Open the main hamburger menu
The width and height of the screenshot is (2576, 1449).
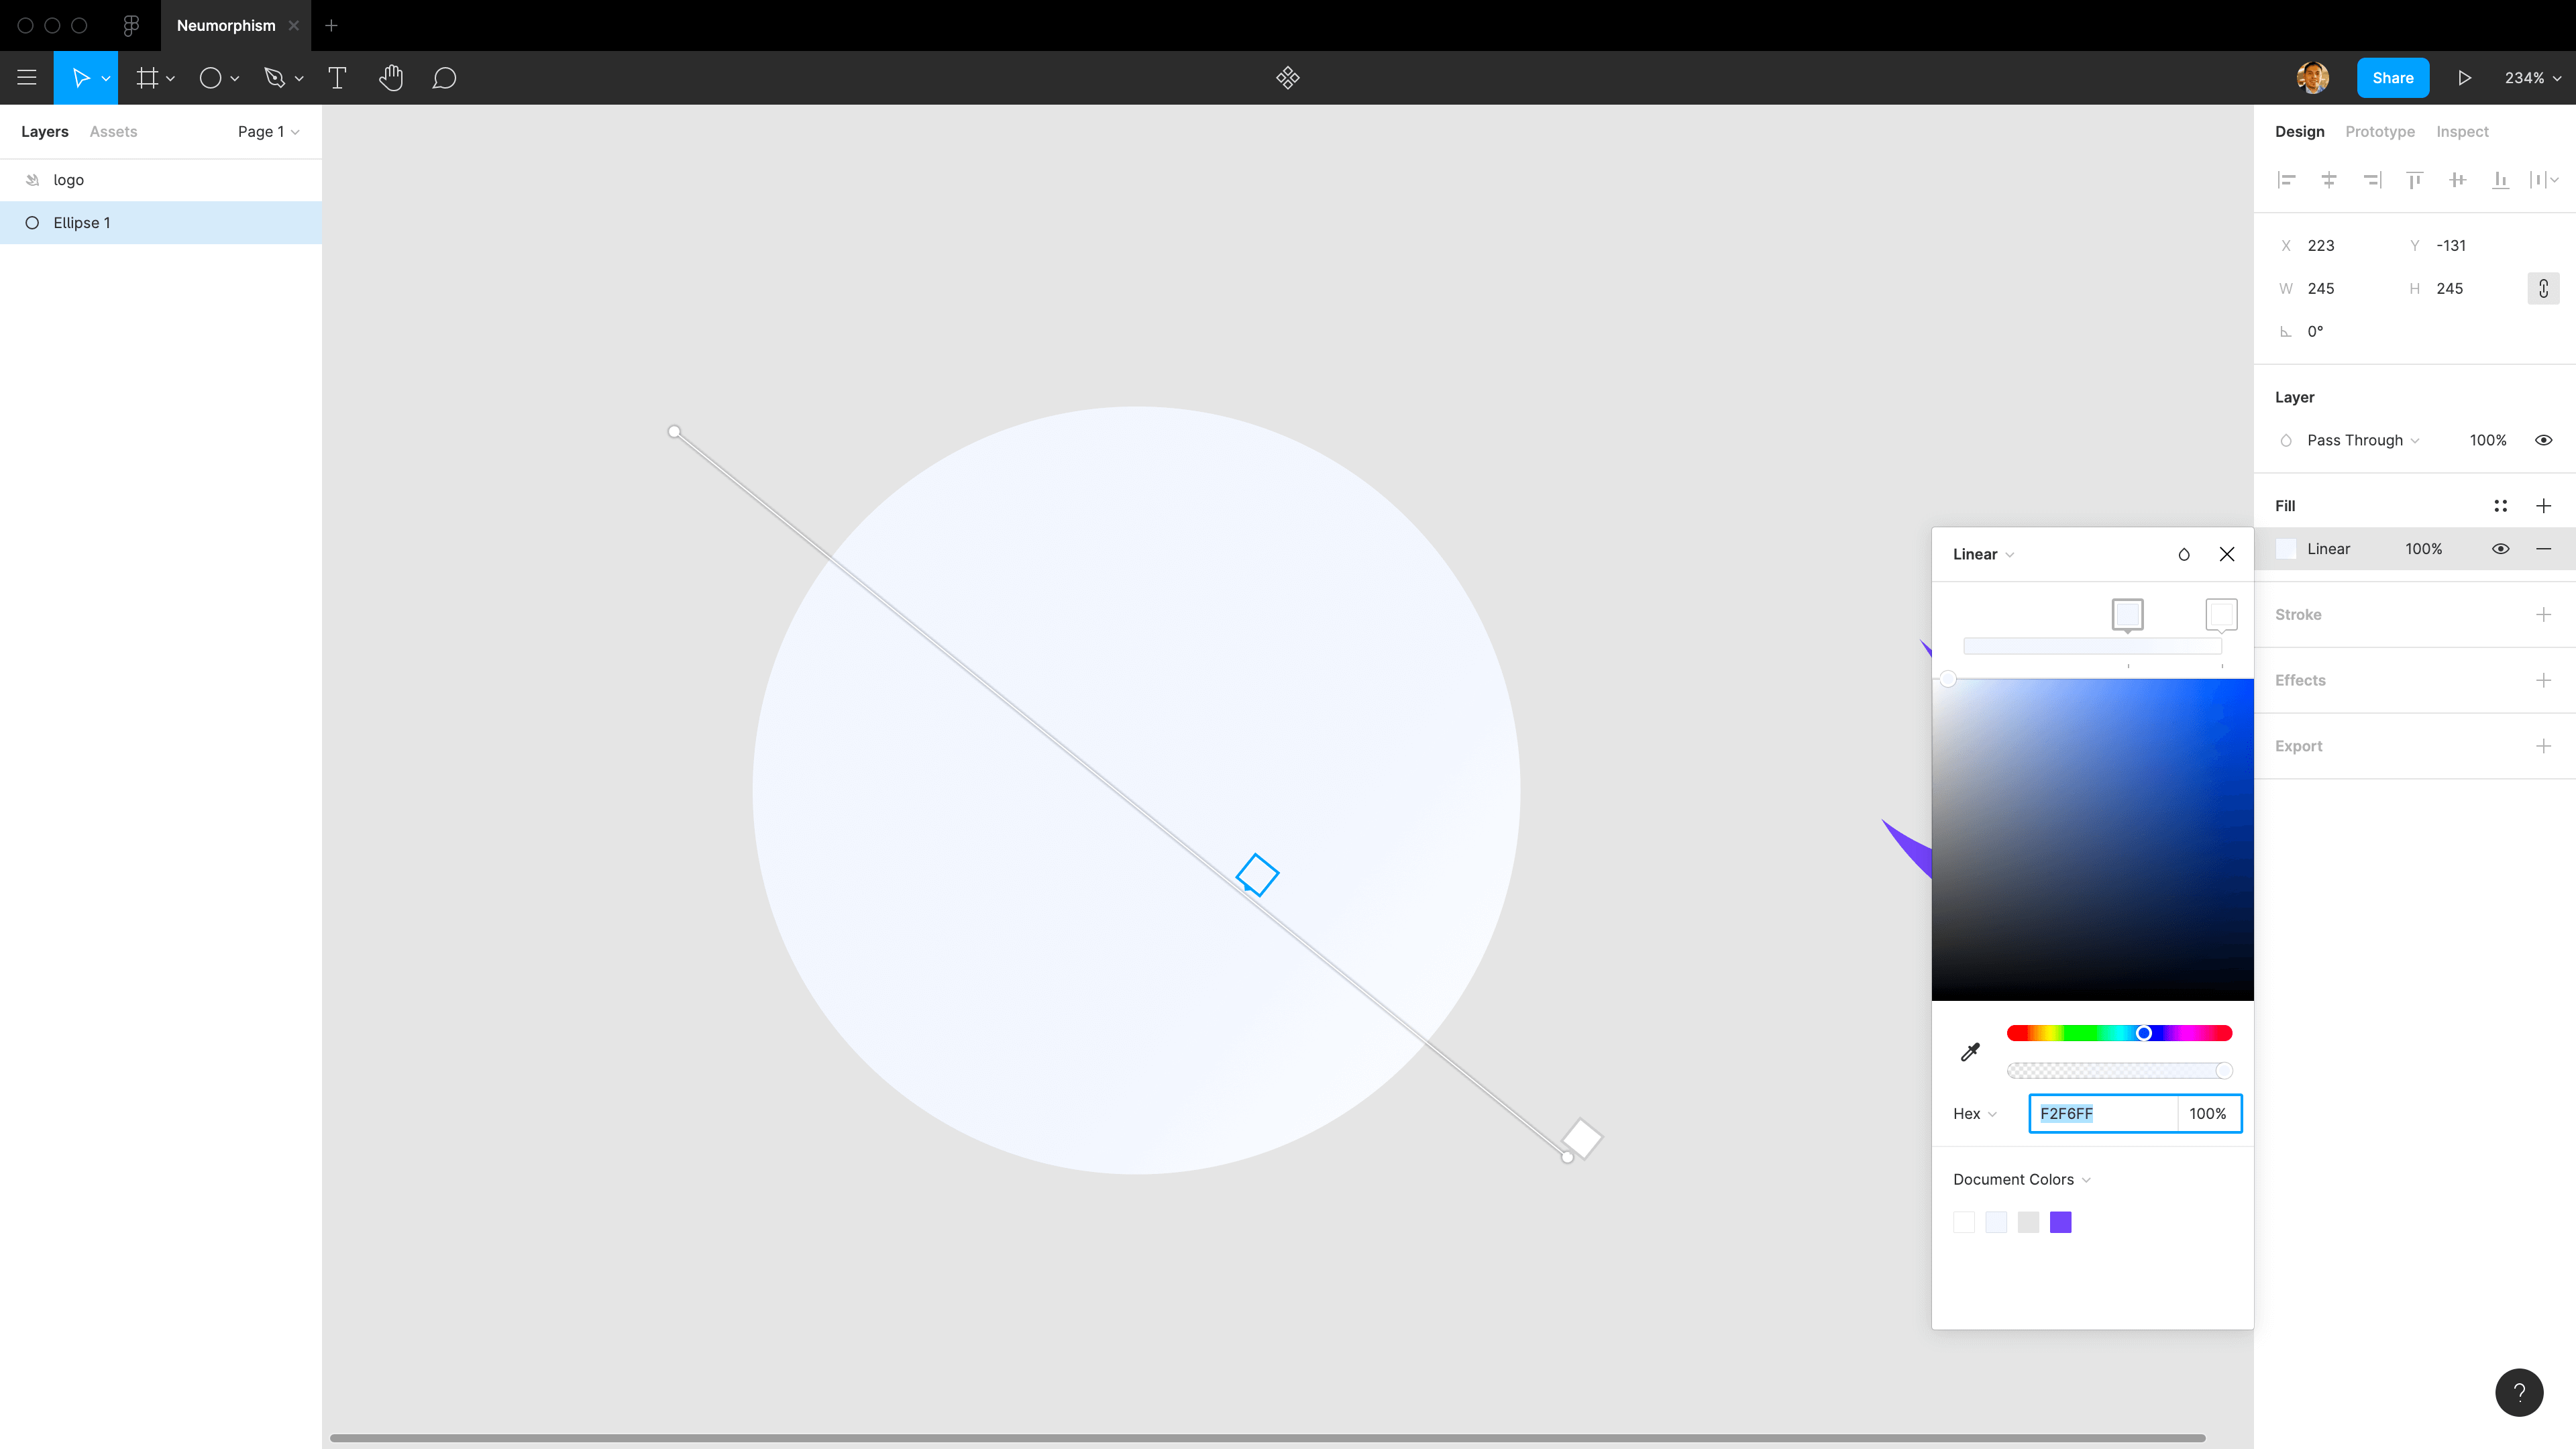point(27,78)
